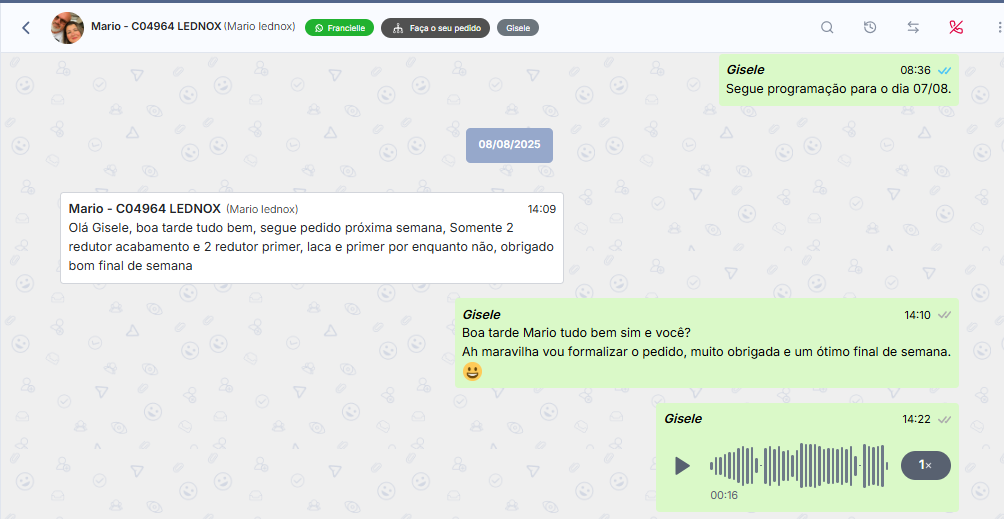Viewport: 1004px width, 519px height.
Task: Open Mario's contact profile photo
Action: pyautogui.click(x=67, y=28)
